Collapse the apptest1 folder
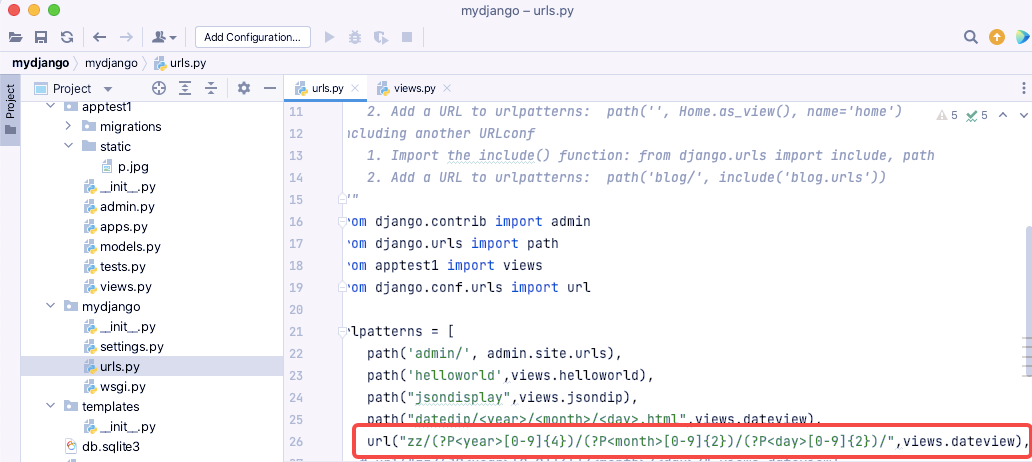Screen dimensions: 1032x462 pos(51,107)
